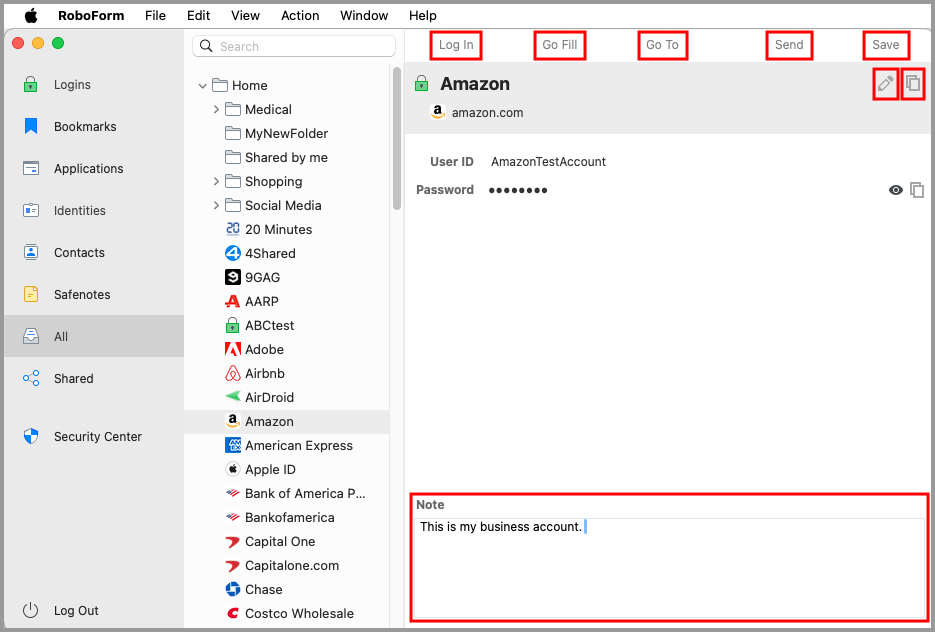Open the File menu
This screenshot has width=935, height=632.
pyautogui.click(x=155, y=16)
